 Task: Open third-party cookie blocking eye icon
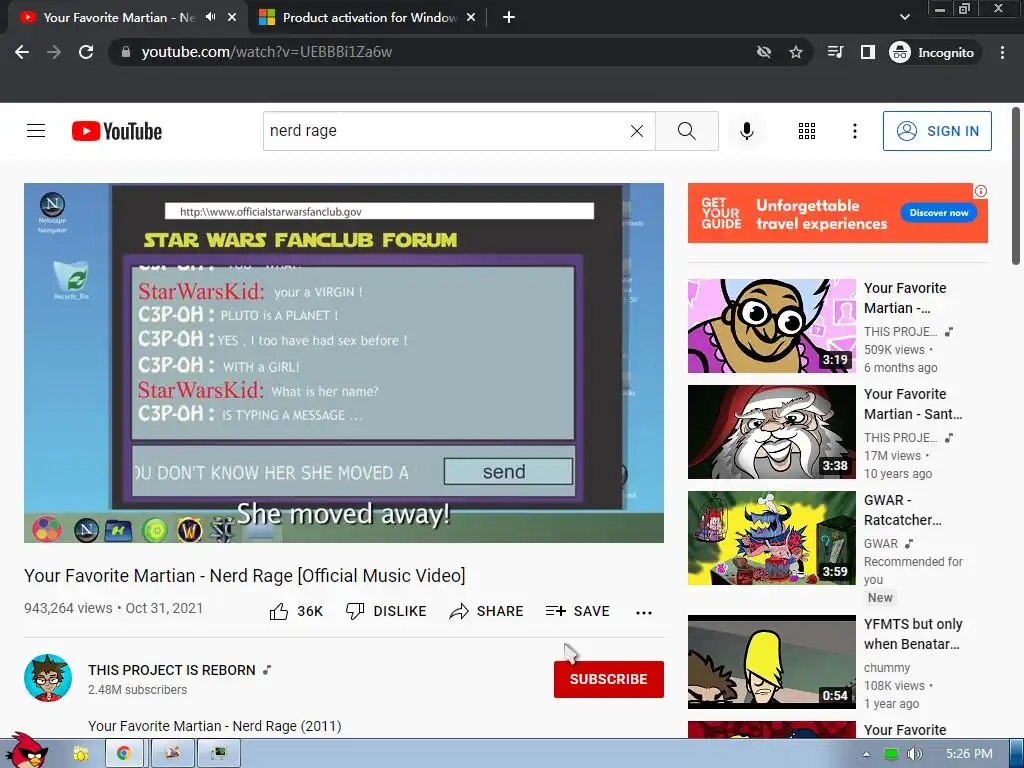[763, 52]
